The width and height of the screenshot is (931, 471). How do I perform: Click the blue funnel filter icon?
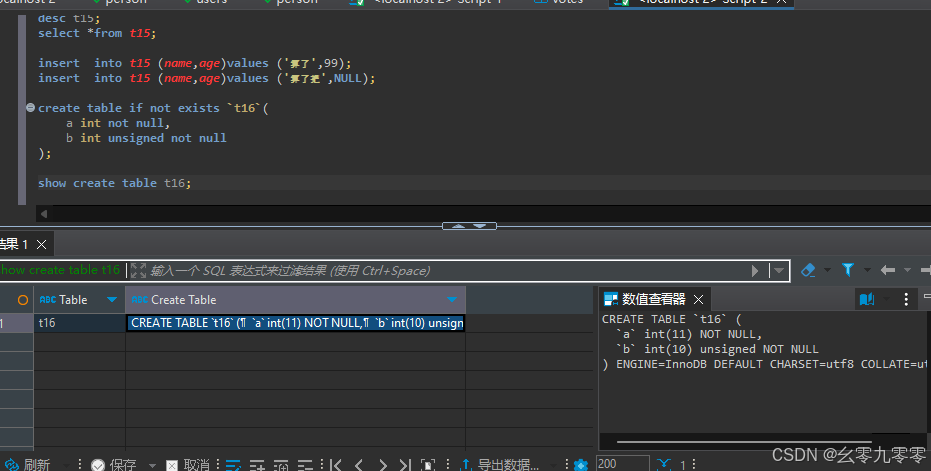(x=848, y=270)
